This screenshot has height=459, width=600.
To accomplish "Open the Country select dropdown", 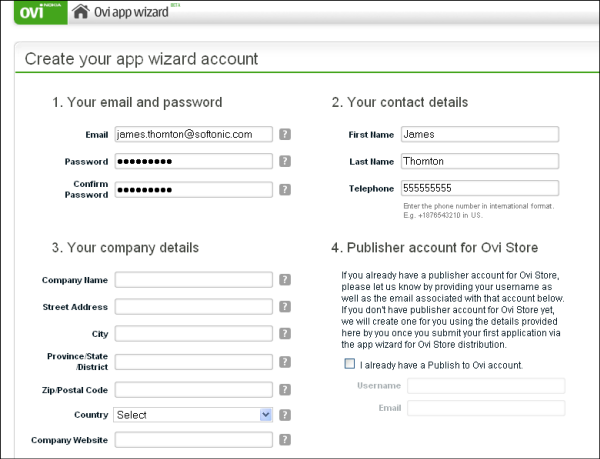I will (194, 414).
